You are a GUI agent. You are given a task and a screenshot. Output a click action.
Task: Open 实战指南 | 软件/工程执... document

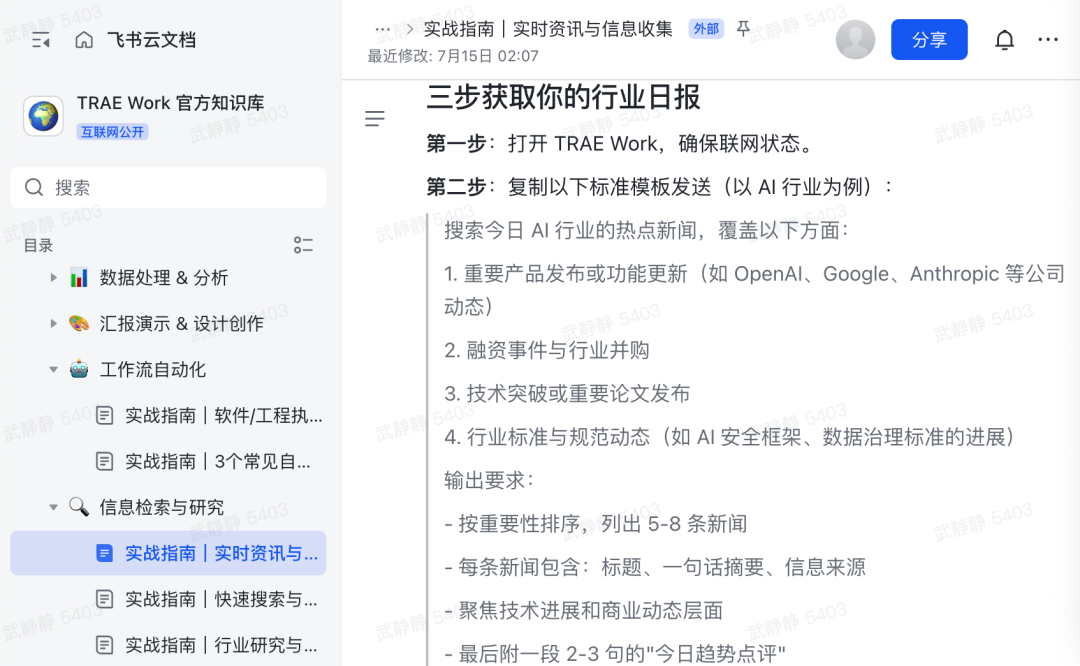click(x=168, y=415)
